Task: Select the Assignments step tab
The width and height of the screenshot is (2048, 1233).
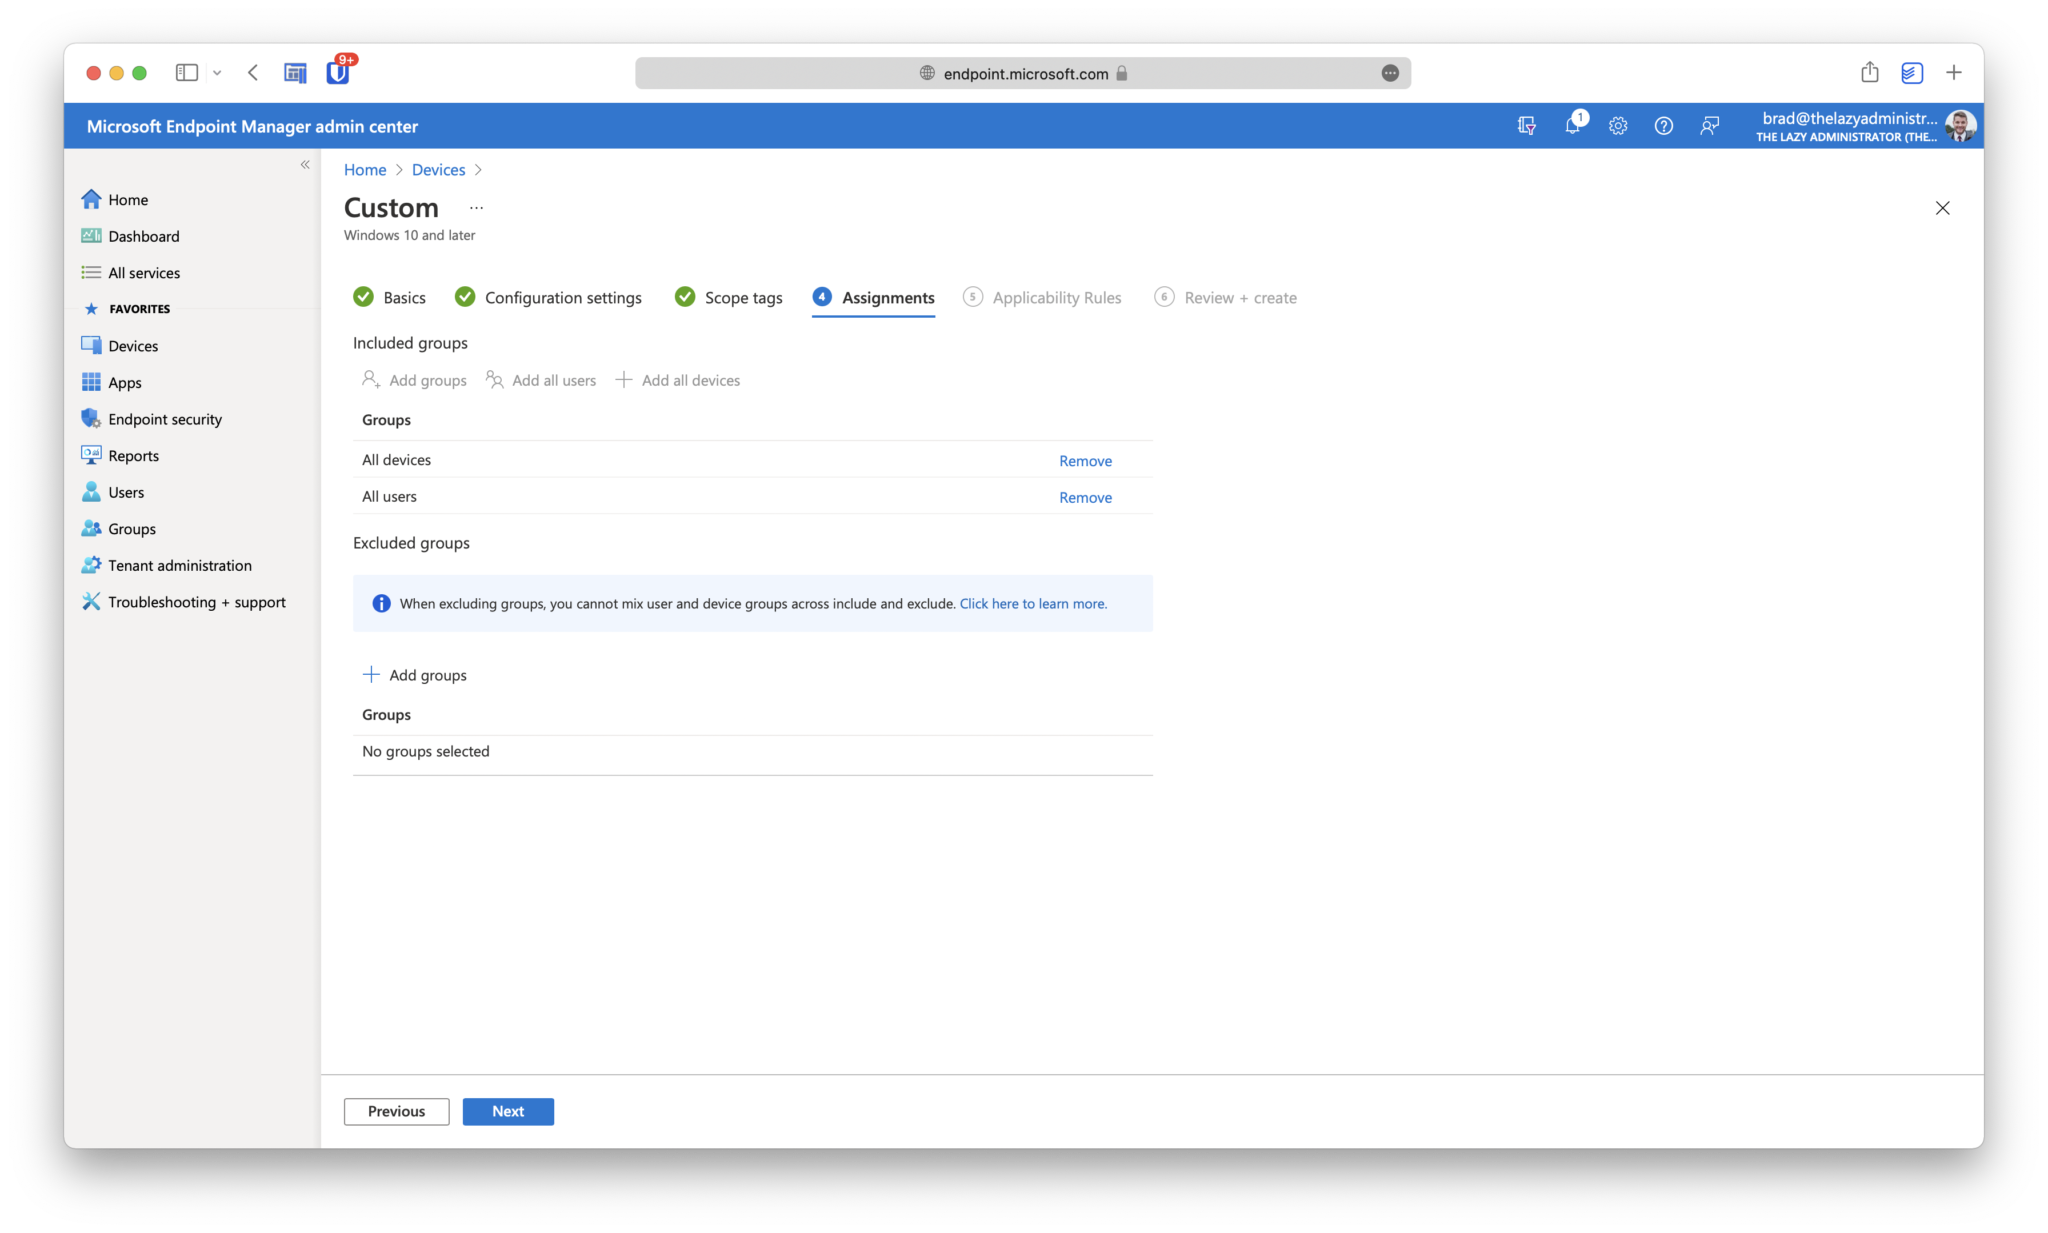Action: 874,298
